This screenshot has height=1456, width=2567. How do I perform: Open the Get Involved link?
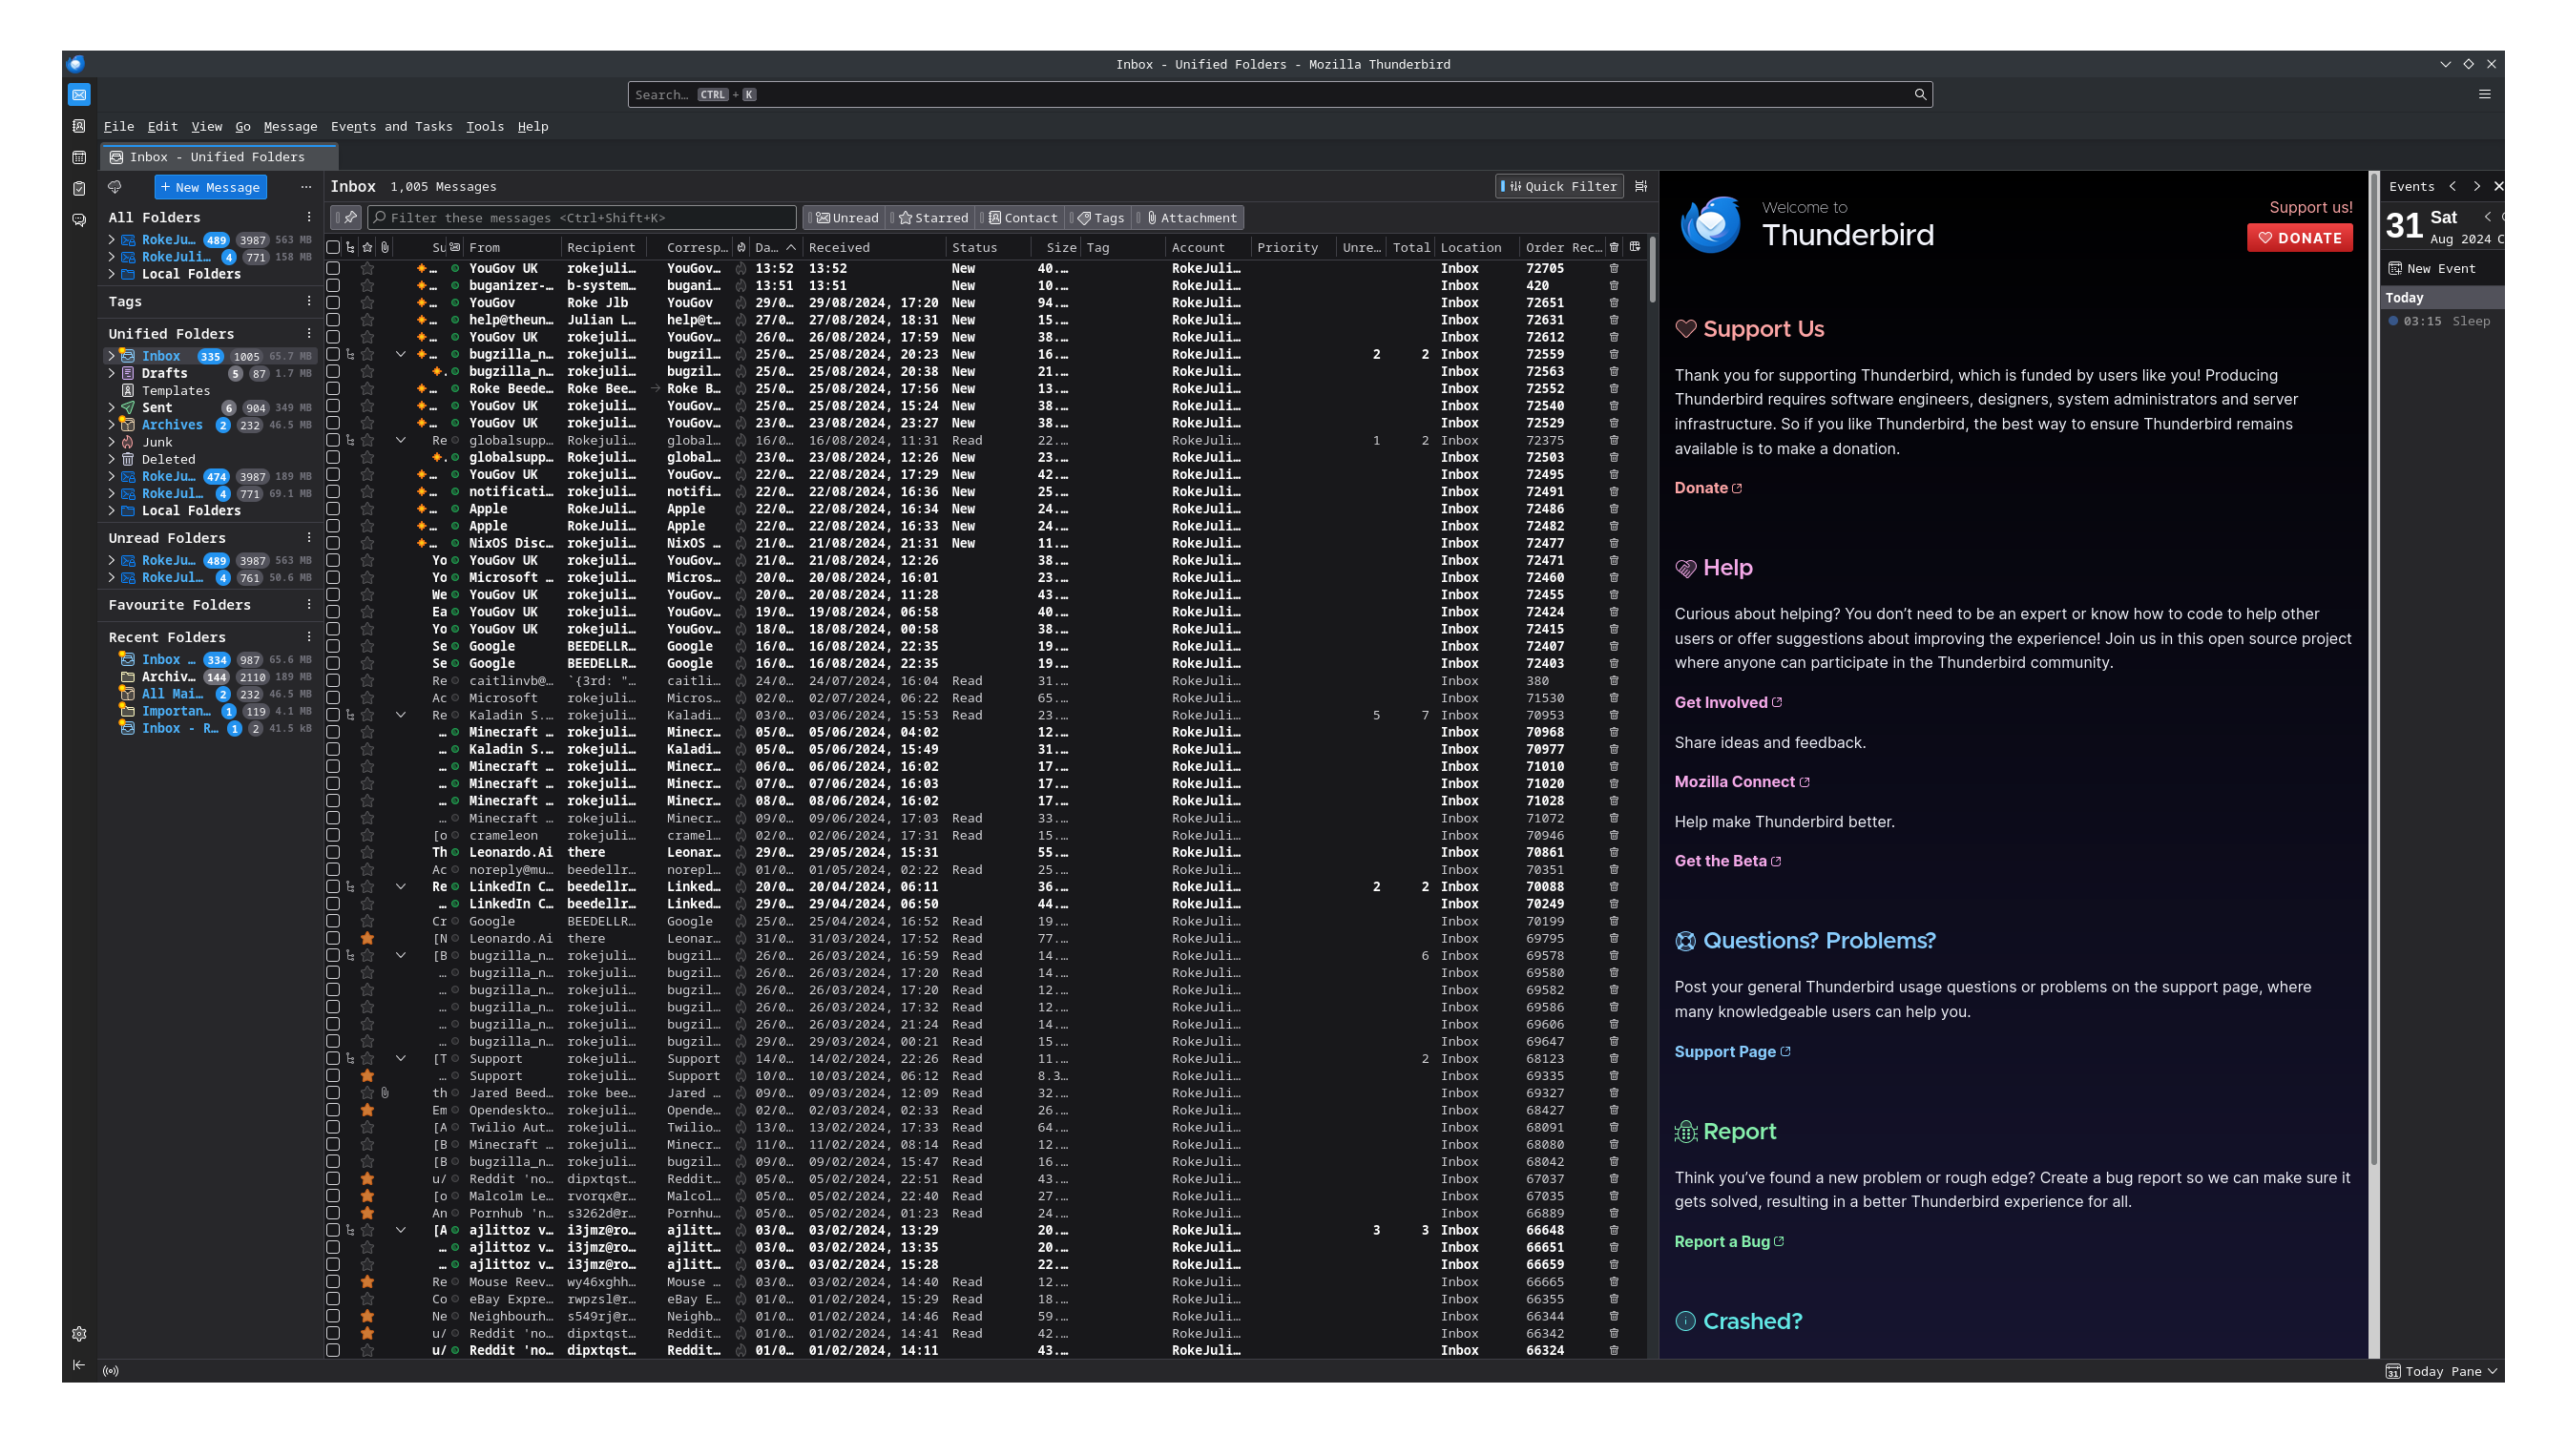[1728, 703]
